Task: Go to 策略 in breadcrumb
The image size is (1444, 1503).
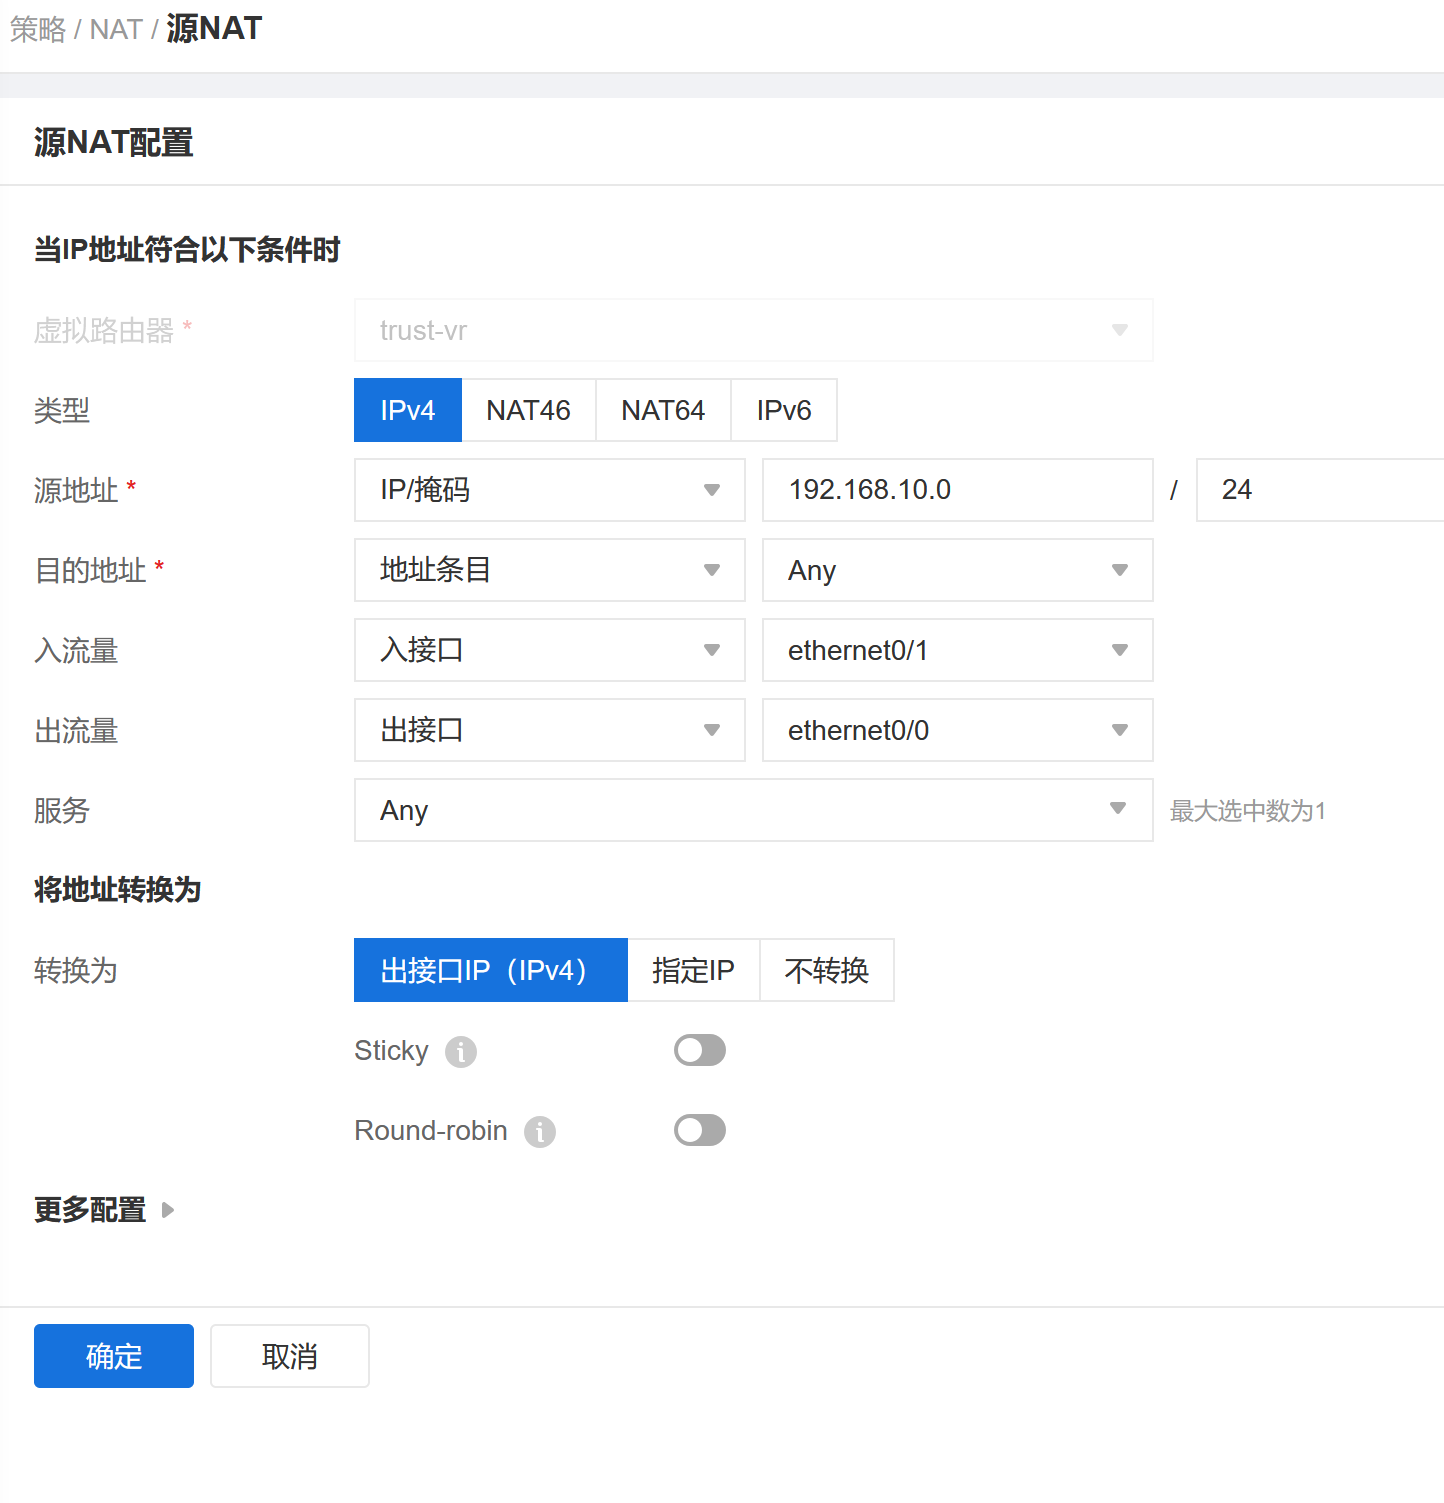Action: 38,29
